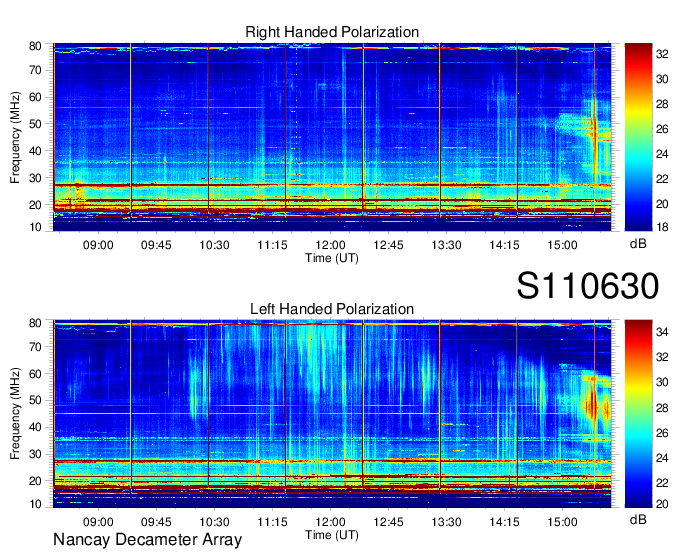The image size is (680, 552).
Task: Click the "09:45" tick under the Right Handed plot
Action: tap(156, 245)
